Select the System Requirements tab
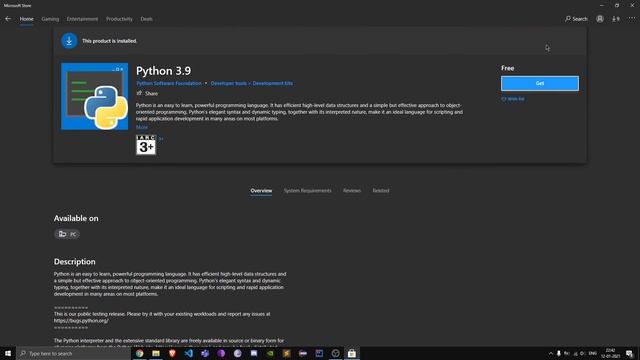 point(307,191)
